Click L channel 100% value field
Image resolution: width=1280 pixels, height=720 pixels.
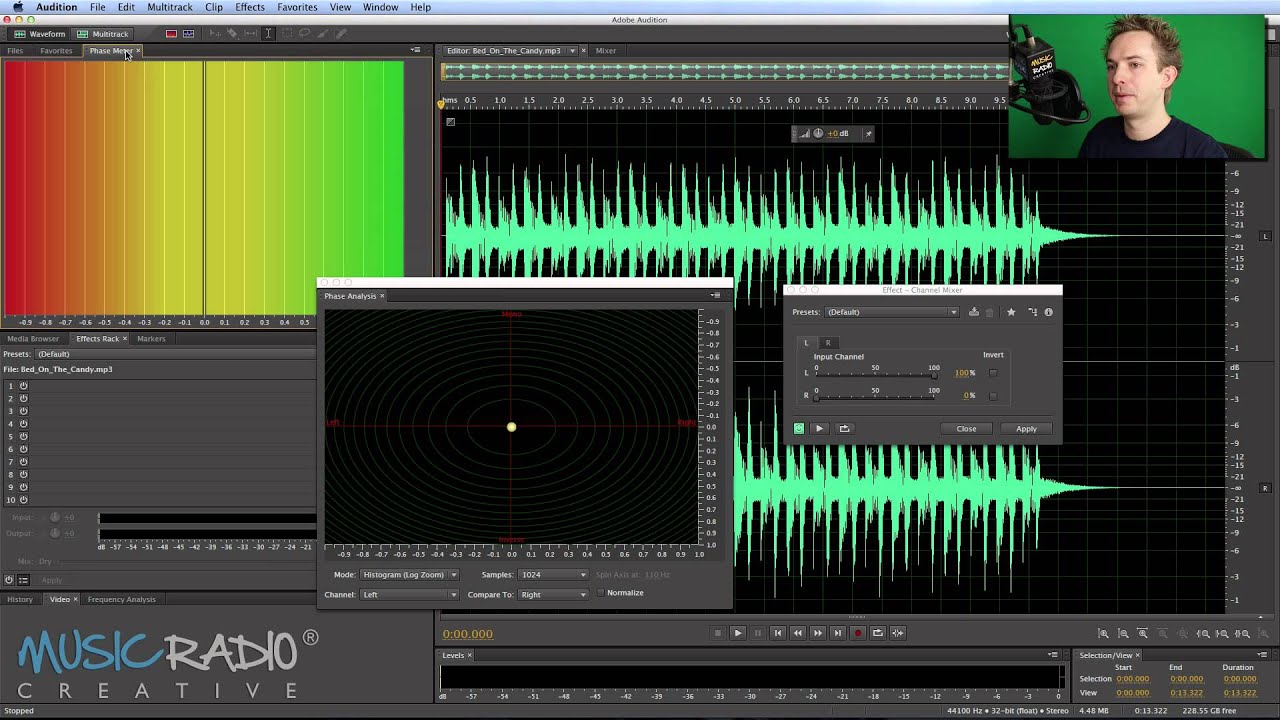(964, 373)
